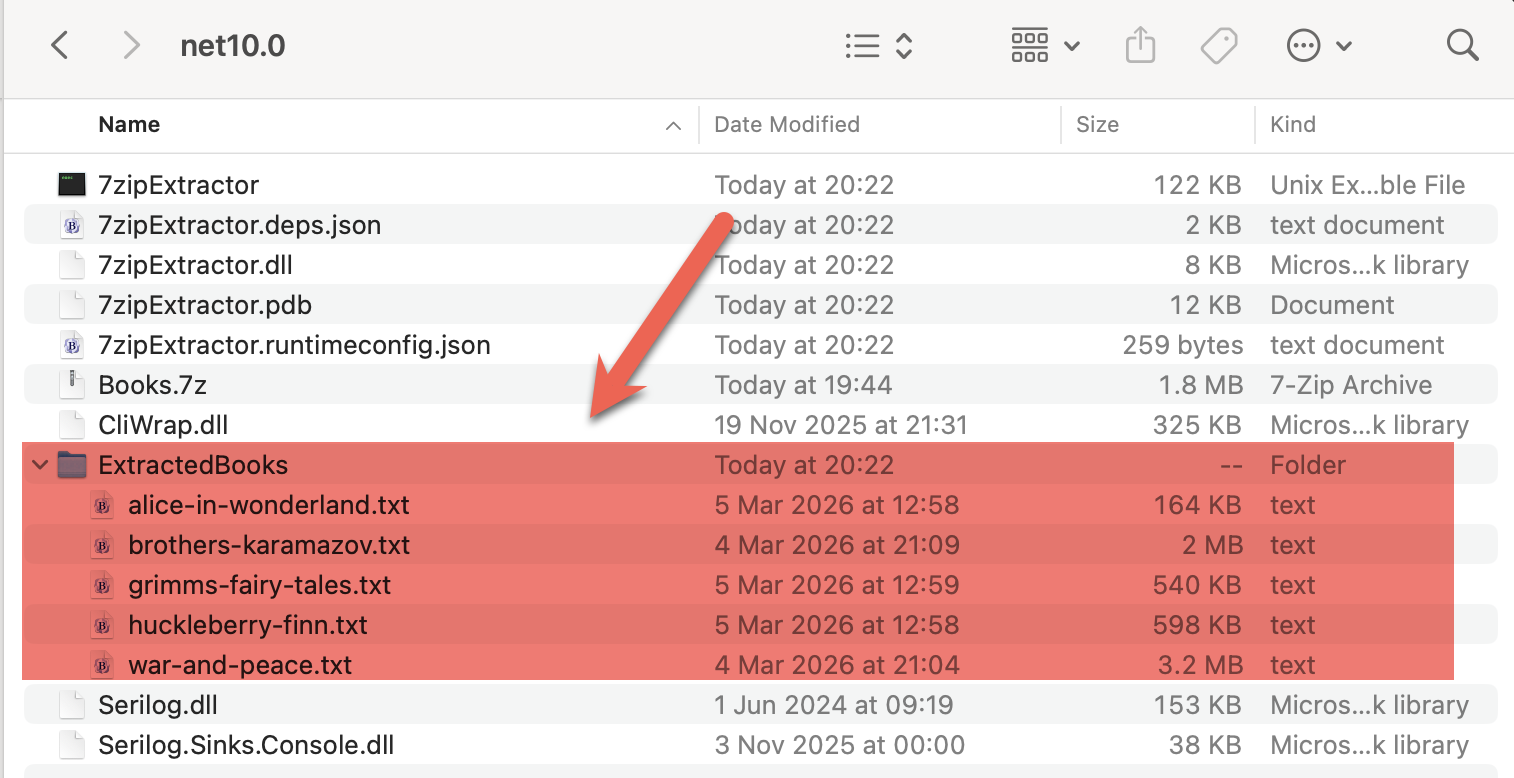The width and height of the screenshot is (1514, 778).
Task: Select the Serilog.dll file row
Action: coord(155,704)
